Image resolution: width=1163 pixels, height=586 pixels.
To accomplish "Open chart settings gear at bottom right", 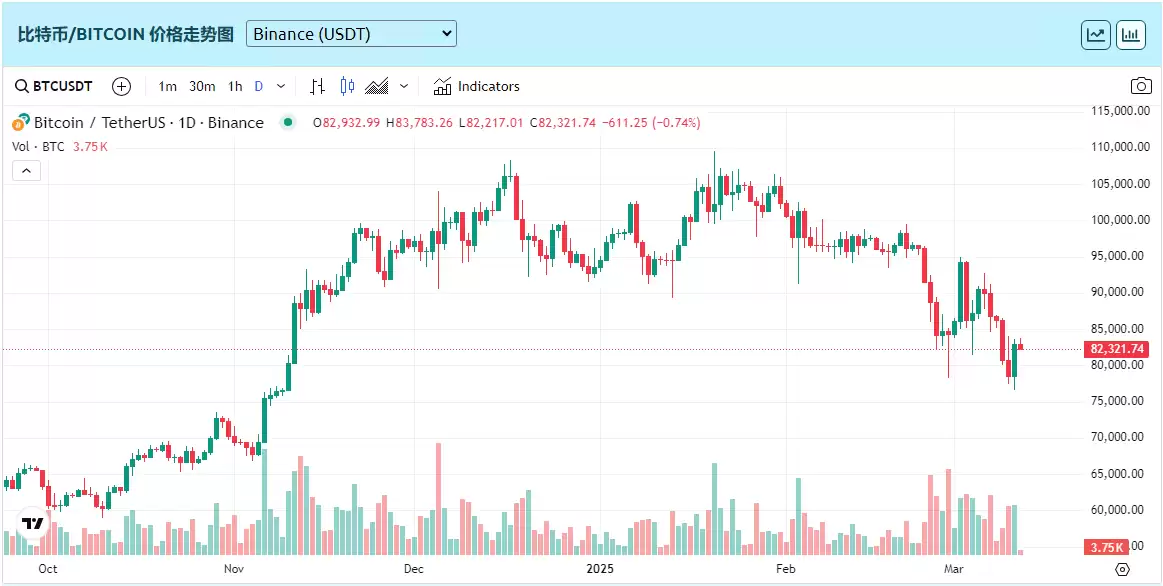I will (x=1123, y=569).
